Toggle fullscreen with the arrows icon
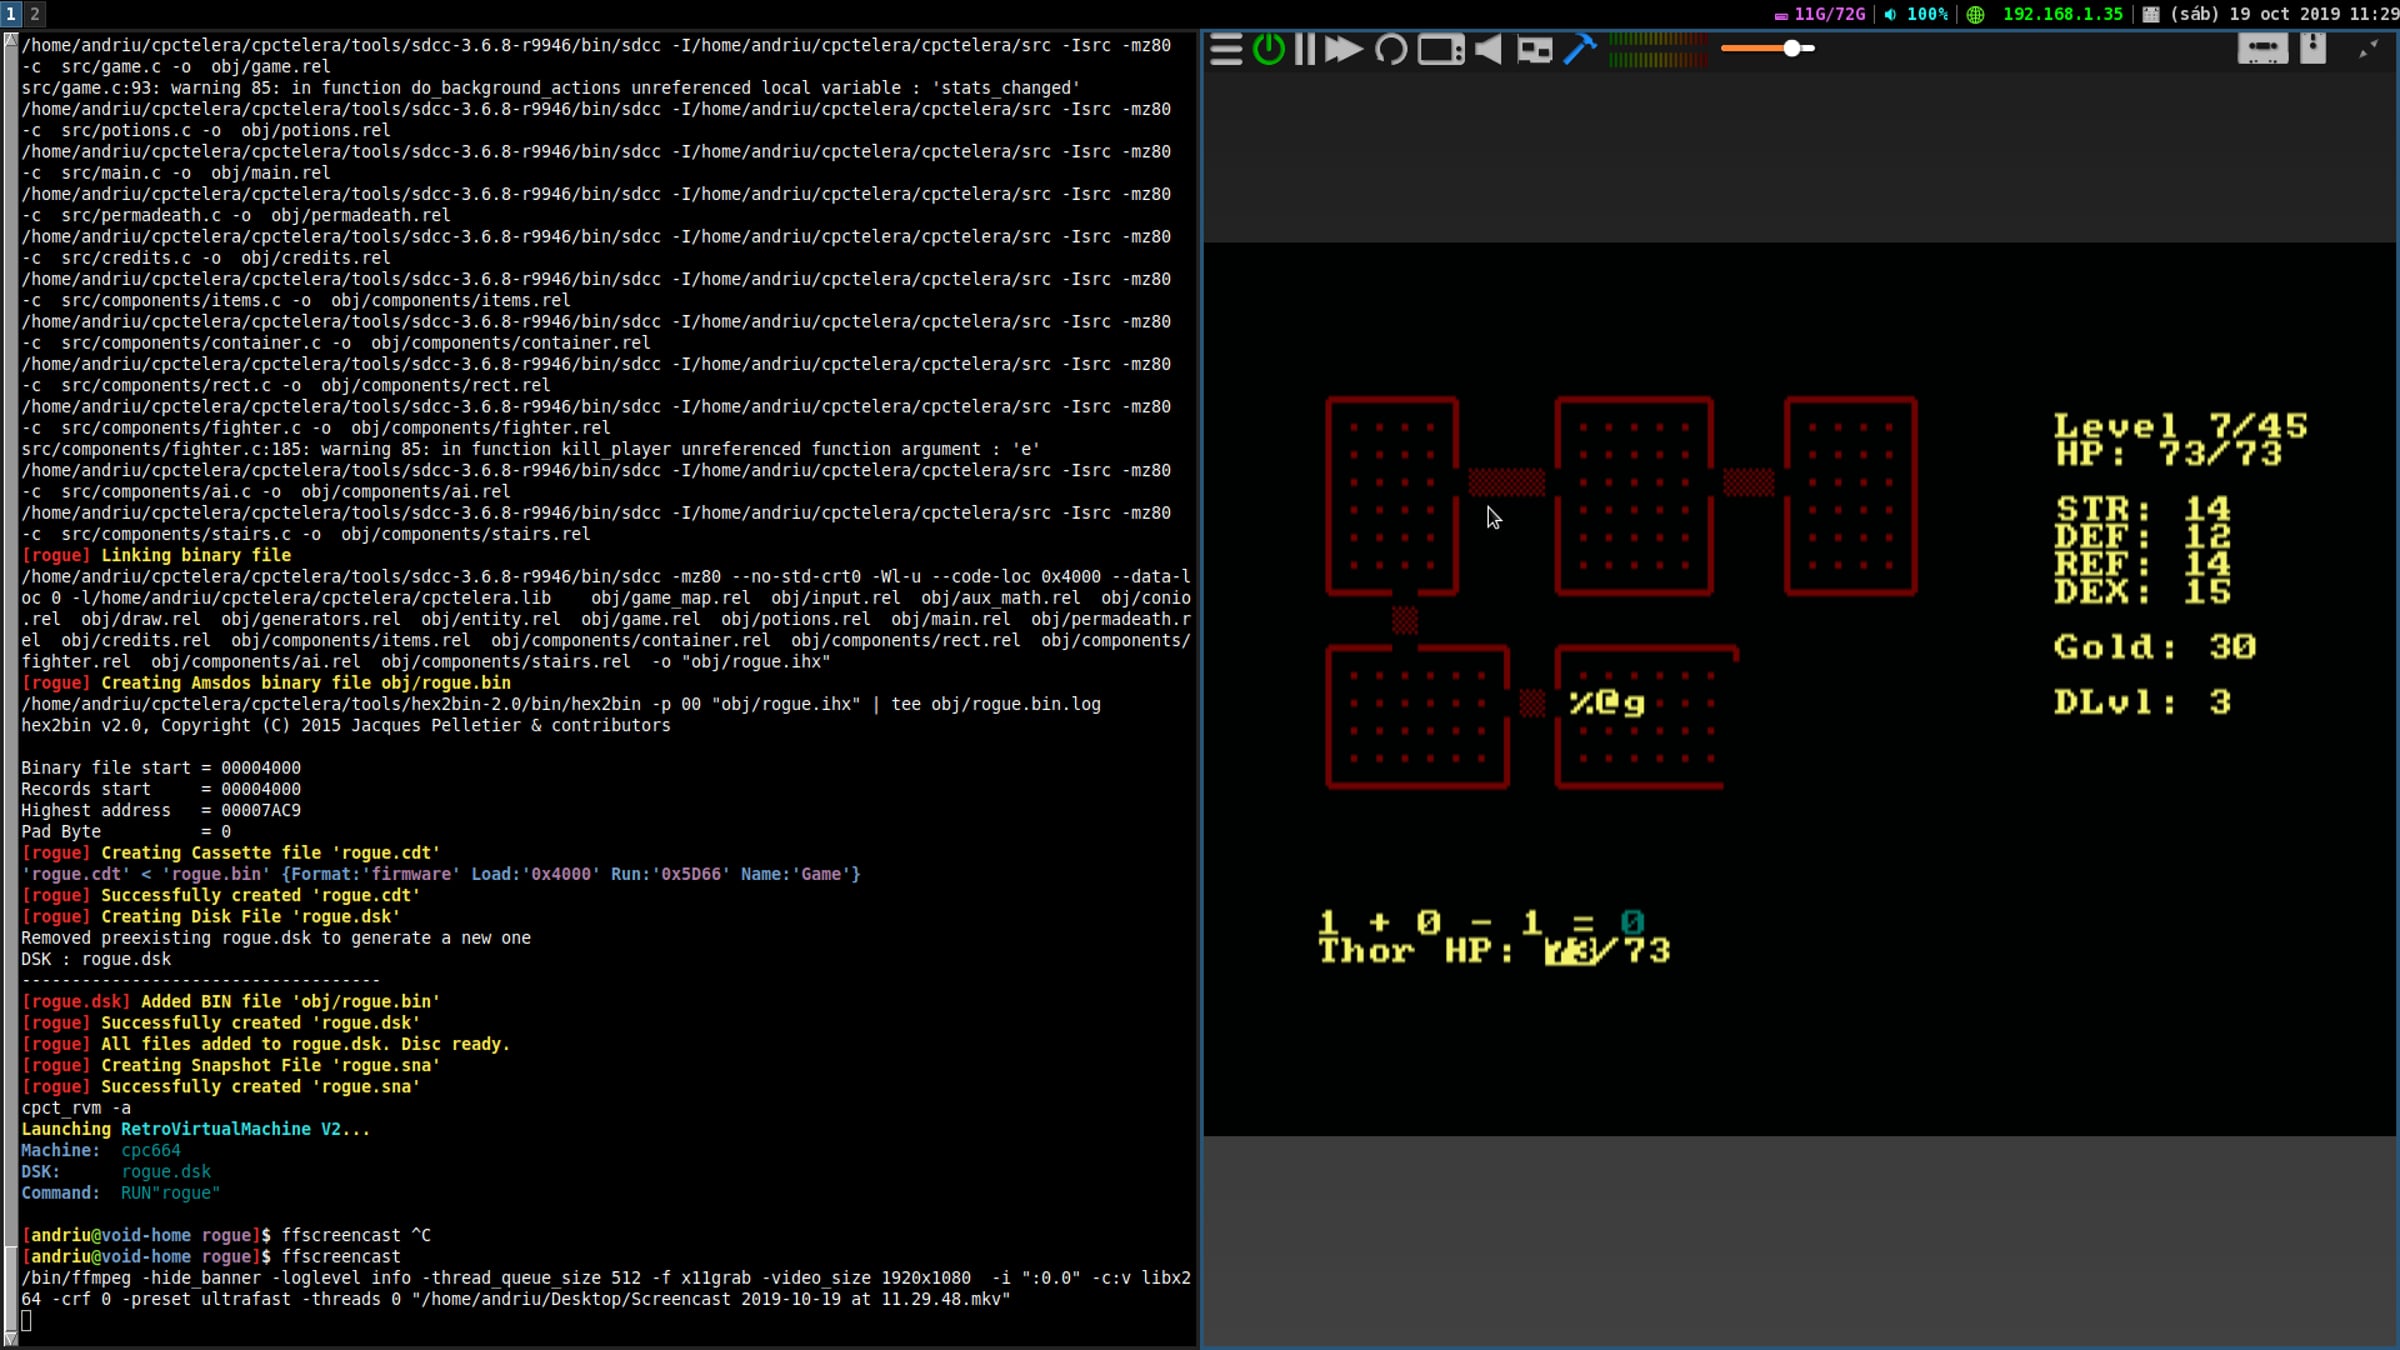The height and width of the screenshot is (1350, 2400). coord(2368,49)
